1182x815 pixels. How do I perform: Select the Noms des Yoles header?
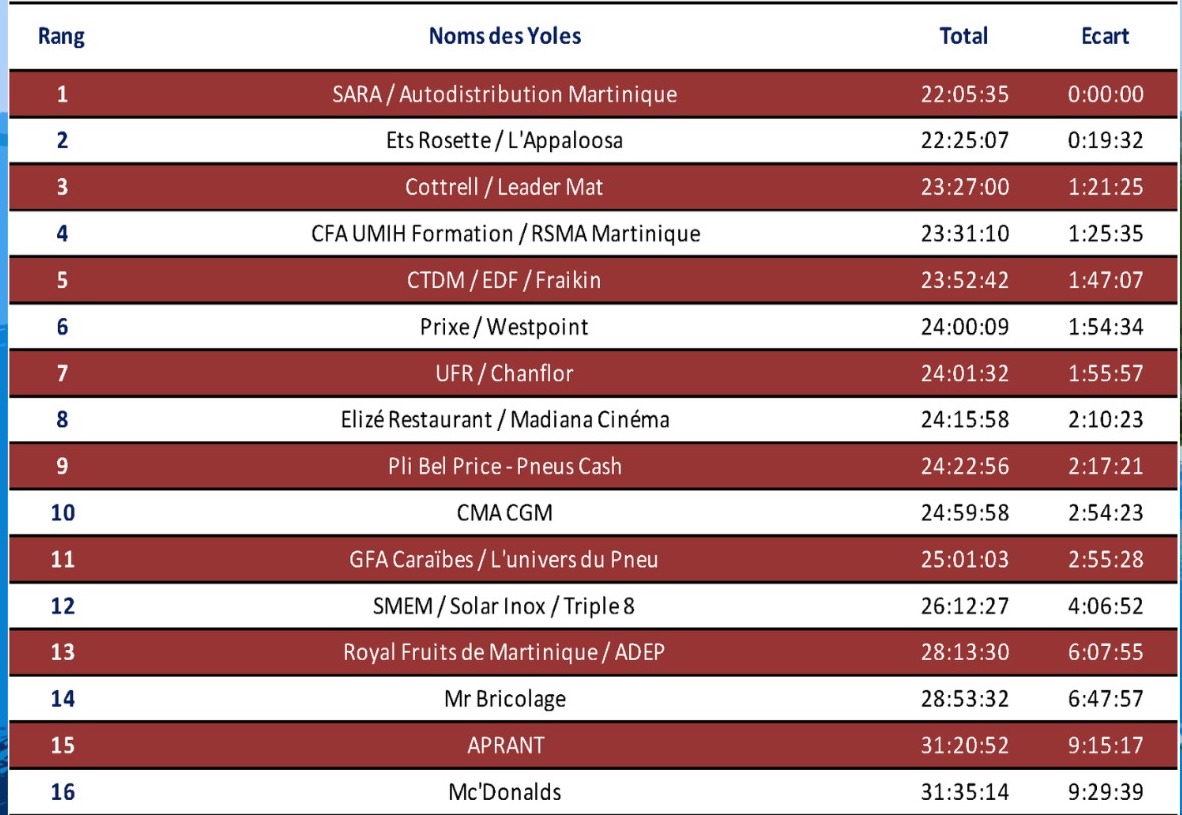(x=504, y=36)
